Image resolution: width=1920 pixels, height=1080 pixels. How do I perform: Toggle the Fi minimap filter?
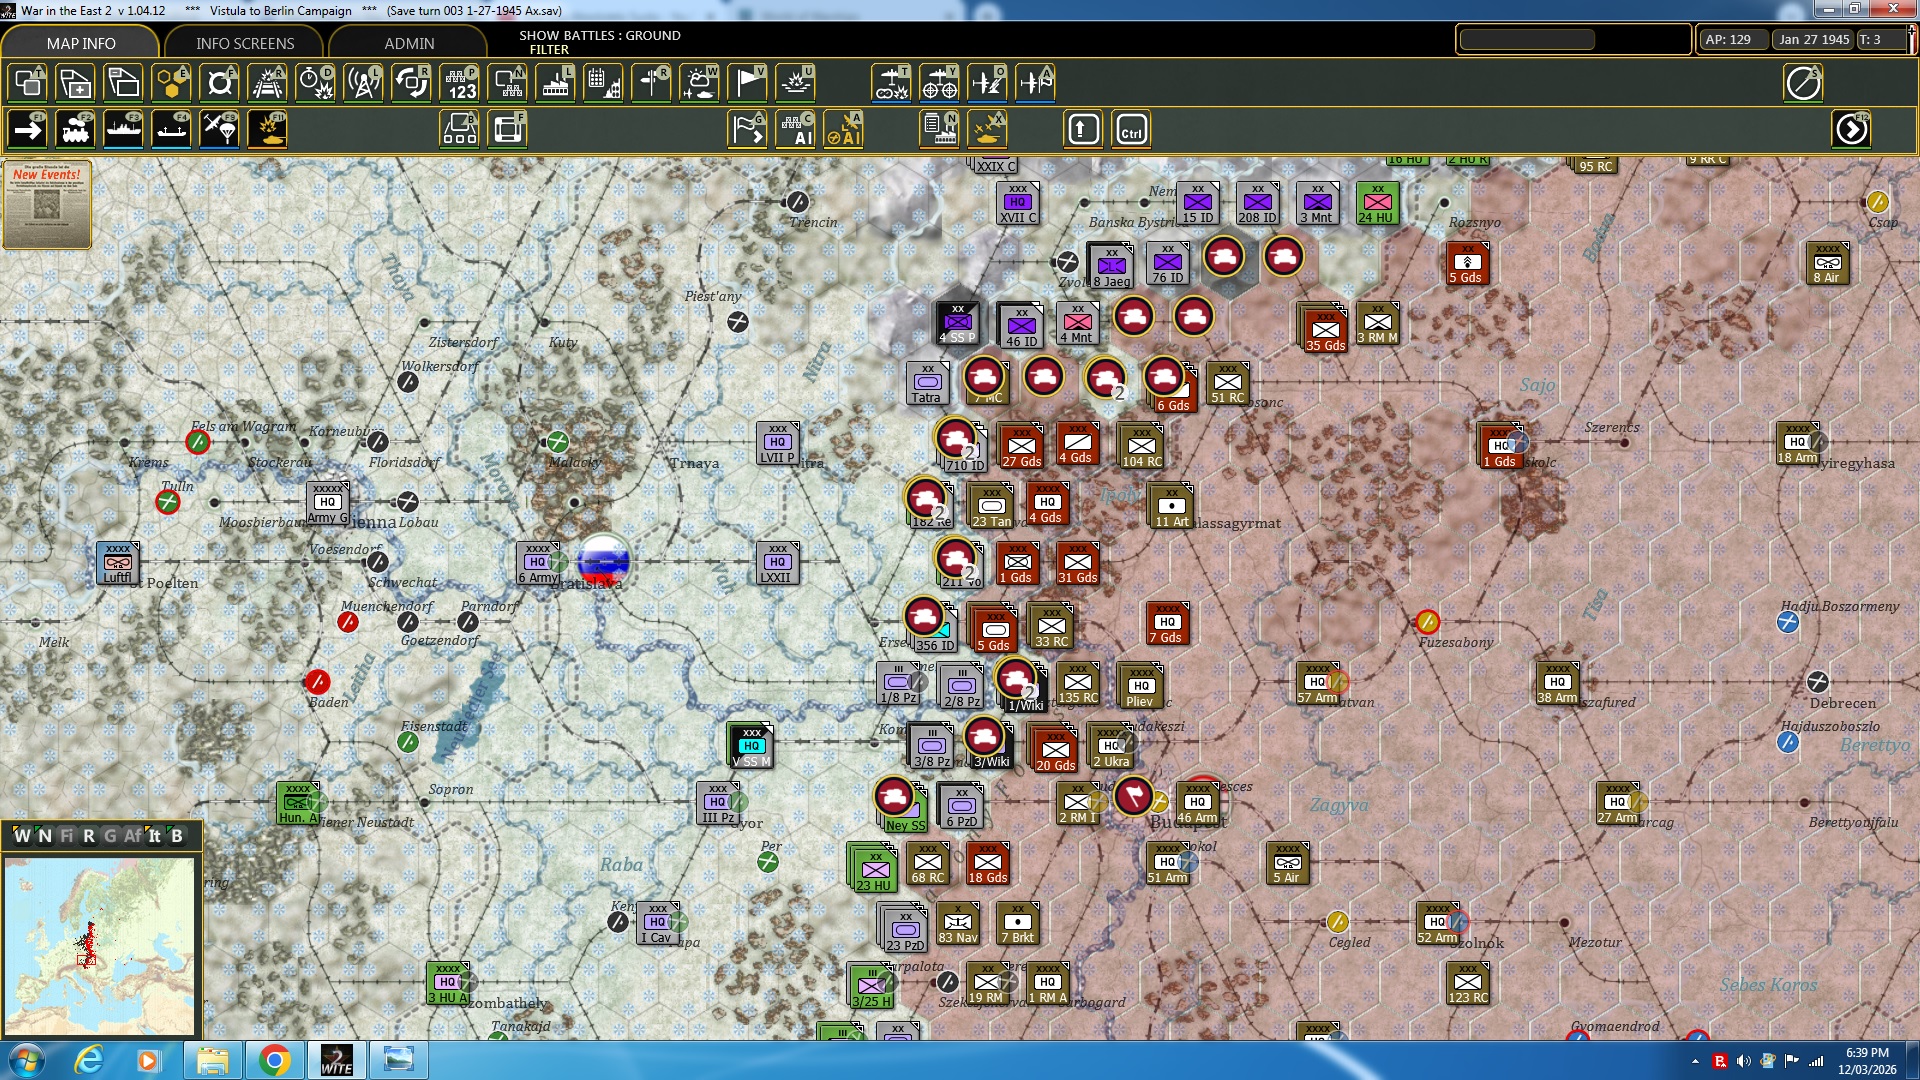(67, 836)
